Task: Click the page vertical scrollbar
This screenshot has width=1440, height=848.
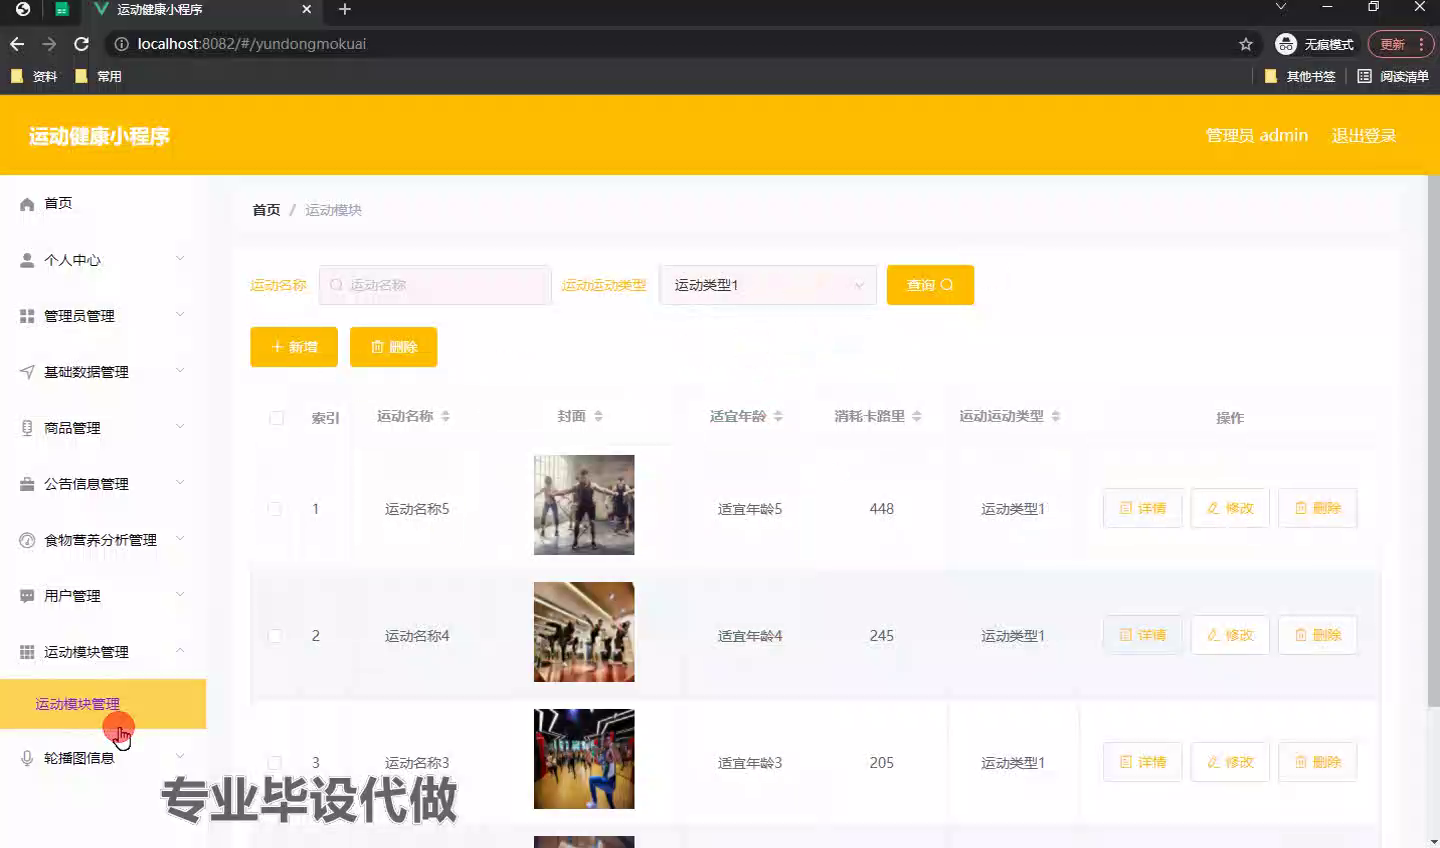Action: click(x=1434, y=440)
